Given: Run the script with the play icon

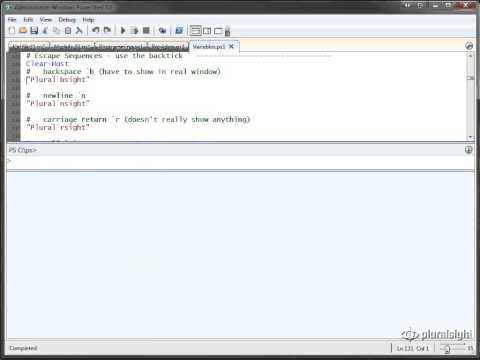Looking at the screenshot, I should 123,31.
